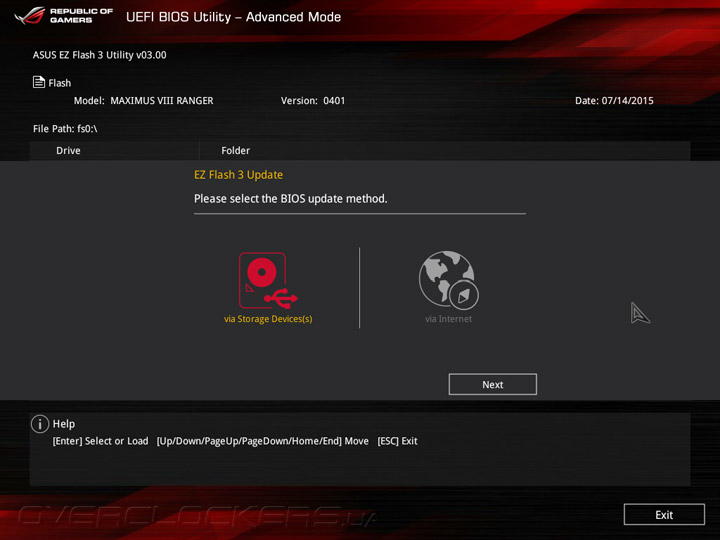The height and width of the screenshot is (540, 720).
Task: Click the 'via Internet' label
Action: point(448,319)
